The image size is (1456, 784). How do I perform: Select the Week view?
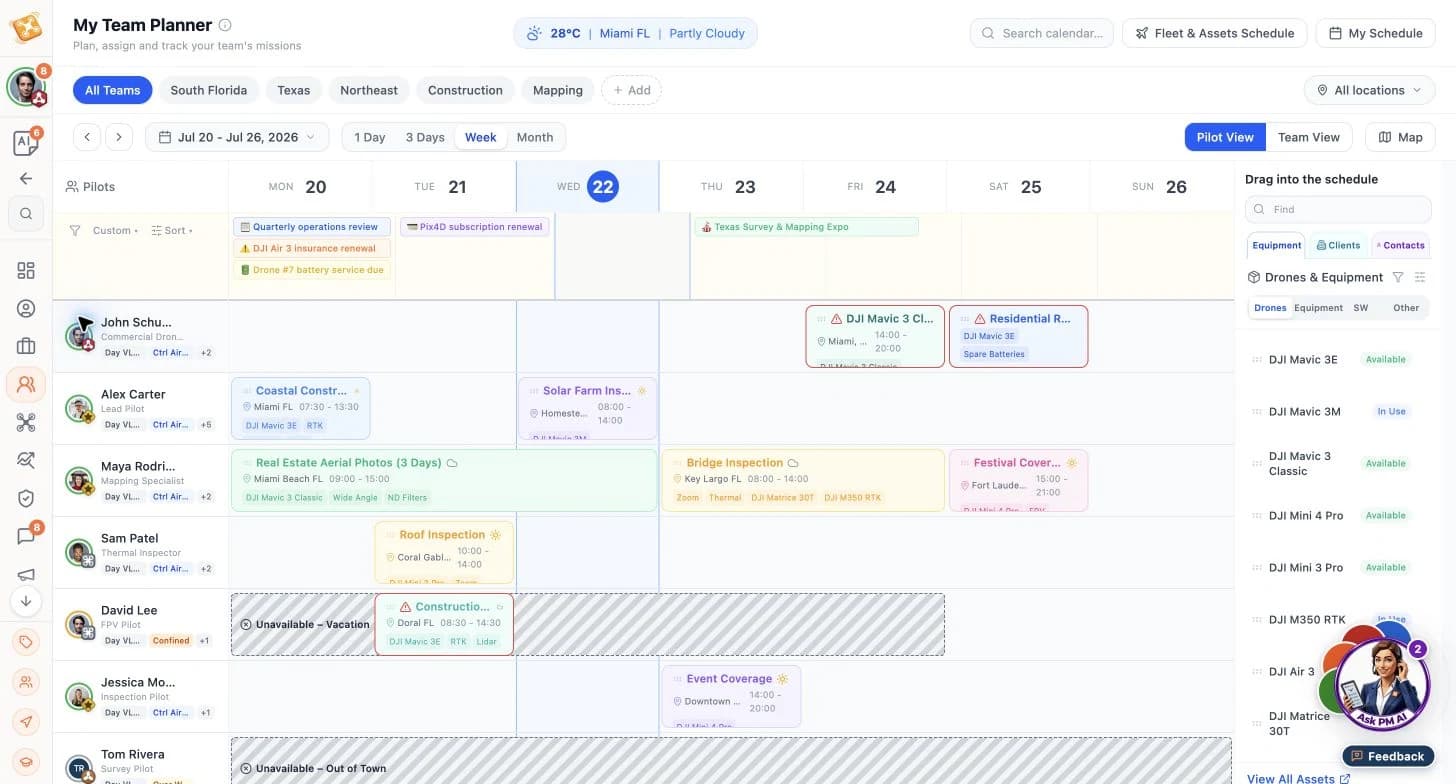click(480, 137)
